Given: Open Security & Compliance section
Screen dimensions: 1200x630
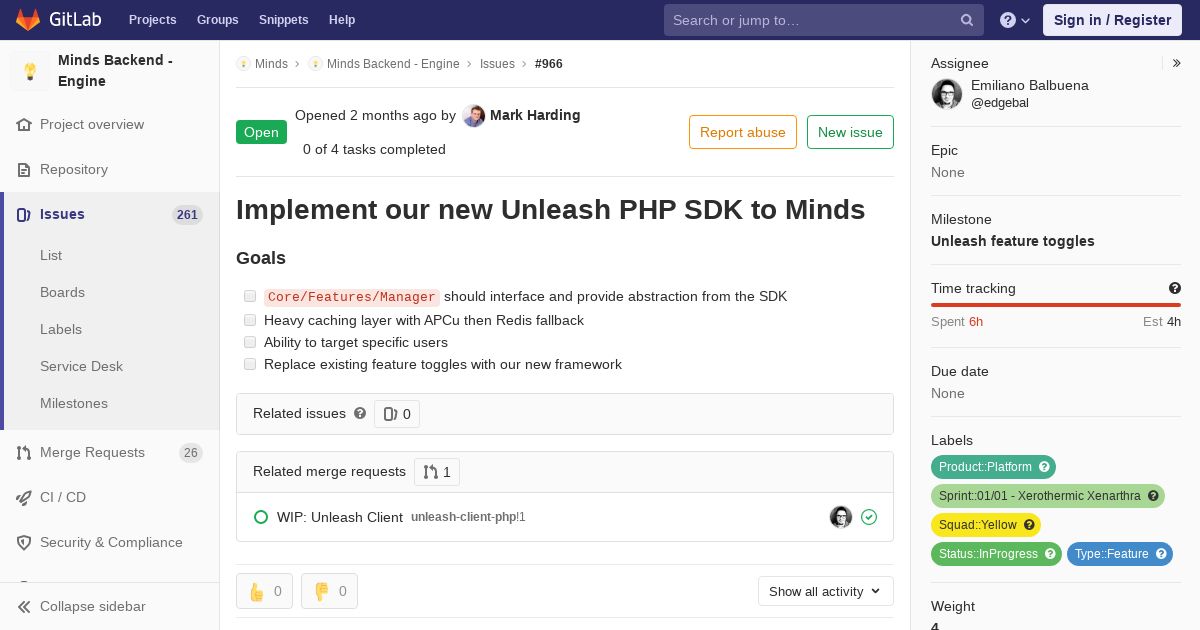Looking at the screenshot, I should tap(111, 542).
